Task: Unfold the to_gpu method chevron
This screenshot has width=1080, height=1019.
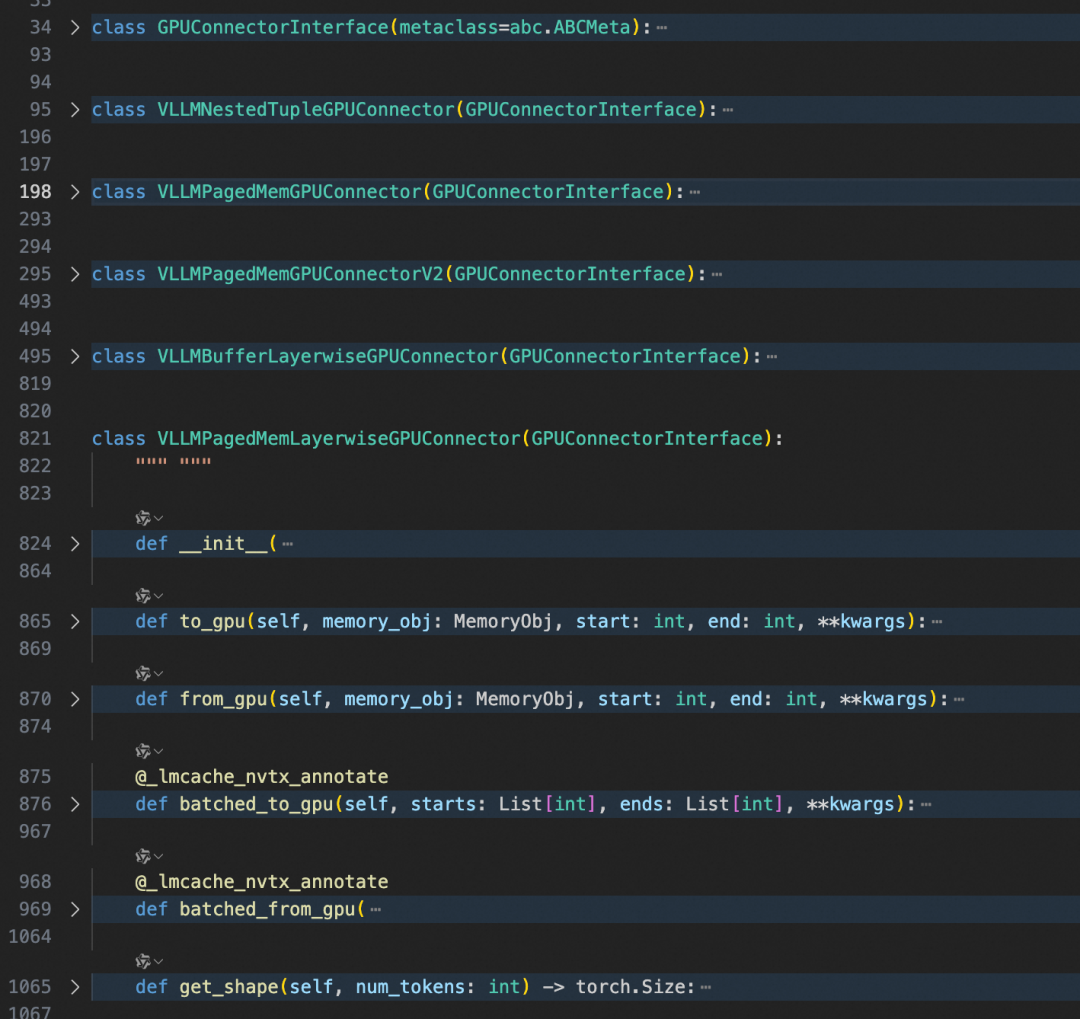Action: (x=75, y=621)
